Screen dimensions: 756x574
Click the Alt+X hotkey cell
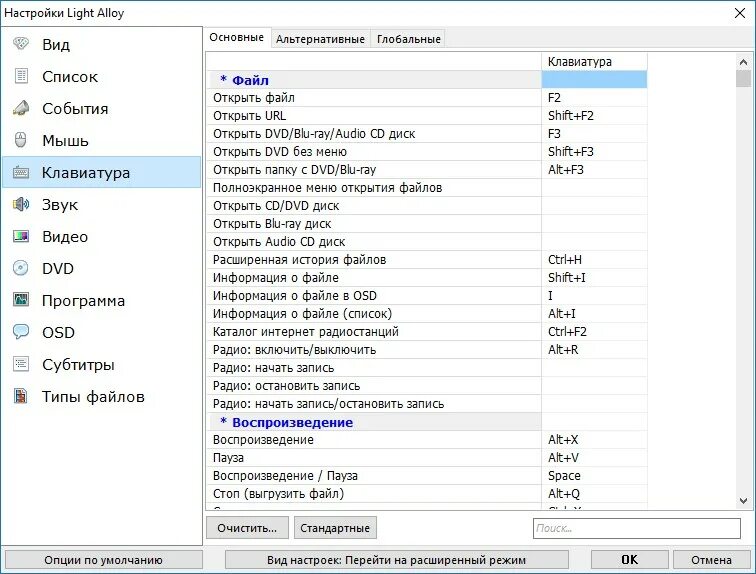(x=594, y=440)
